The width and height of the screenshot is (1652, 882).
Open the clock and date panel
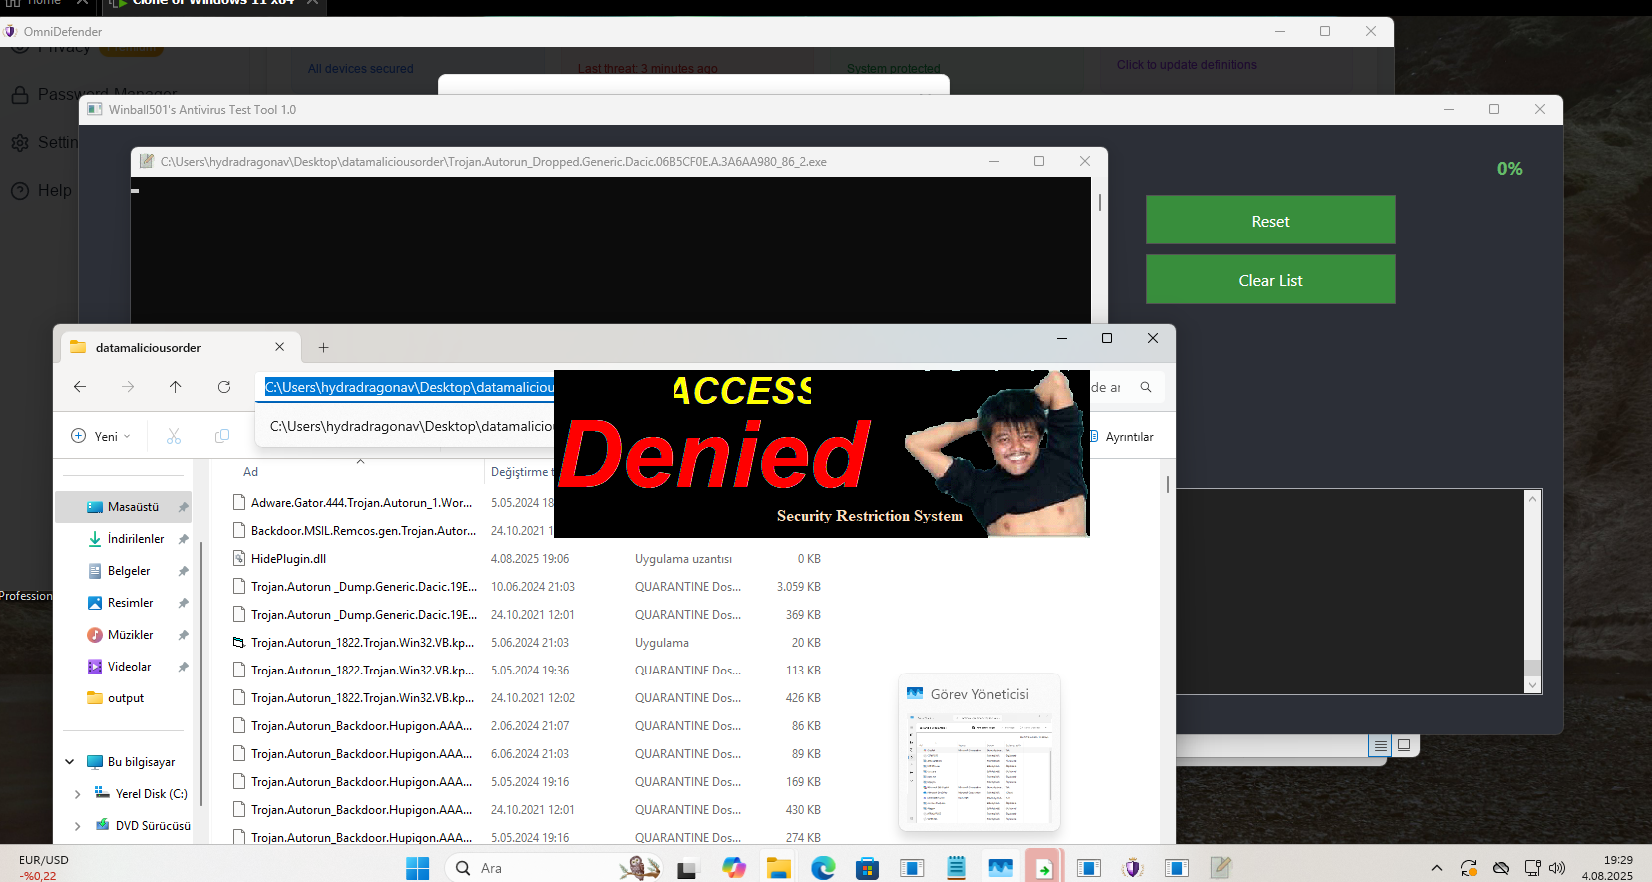coord(1607,868)
